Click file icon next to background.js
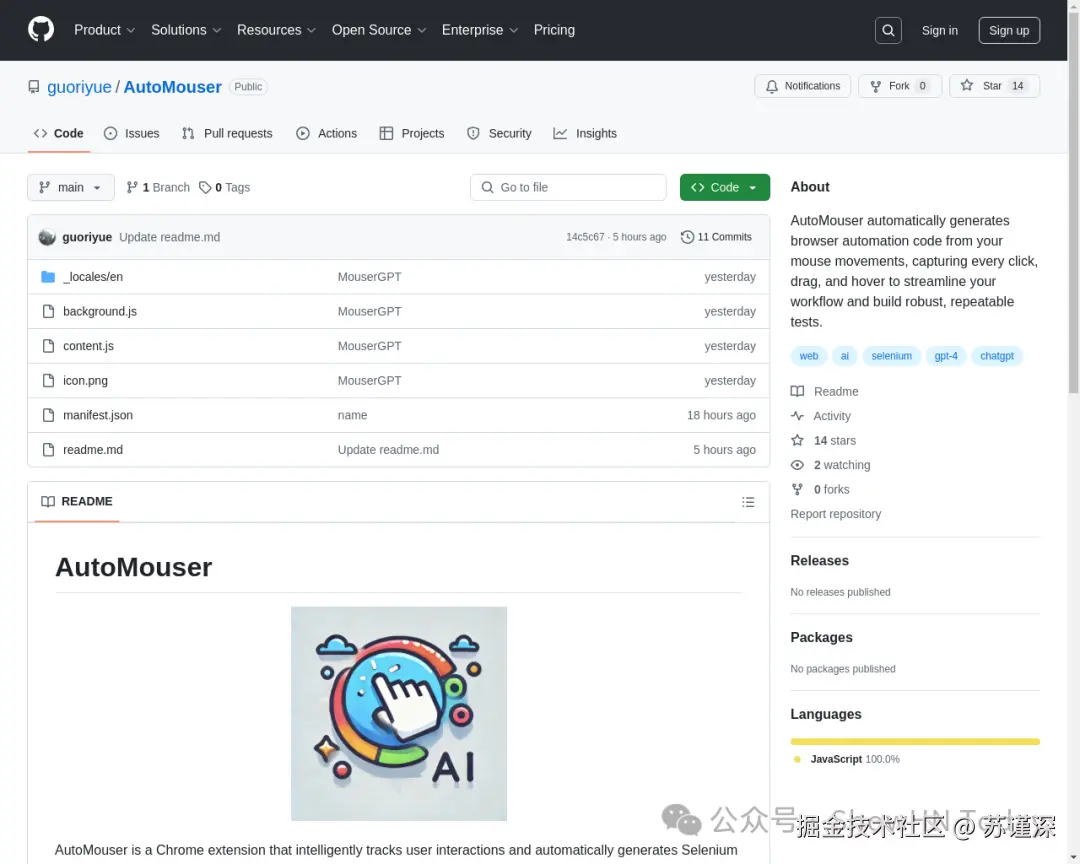The image size is (1080, 864). coord(48,311)
